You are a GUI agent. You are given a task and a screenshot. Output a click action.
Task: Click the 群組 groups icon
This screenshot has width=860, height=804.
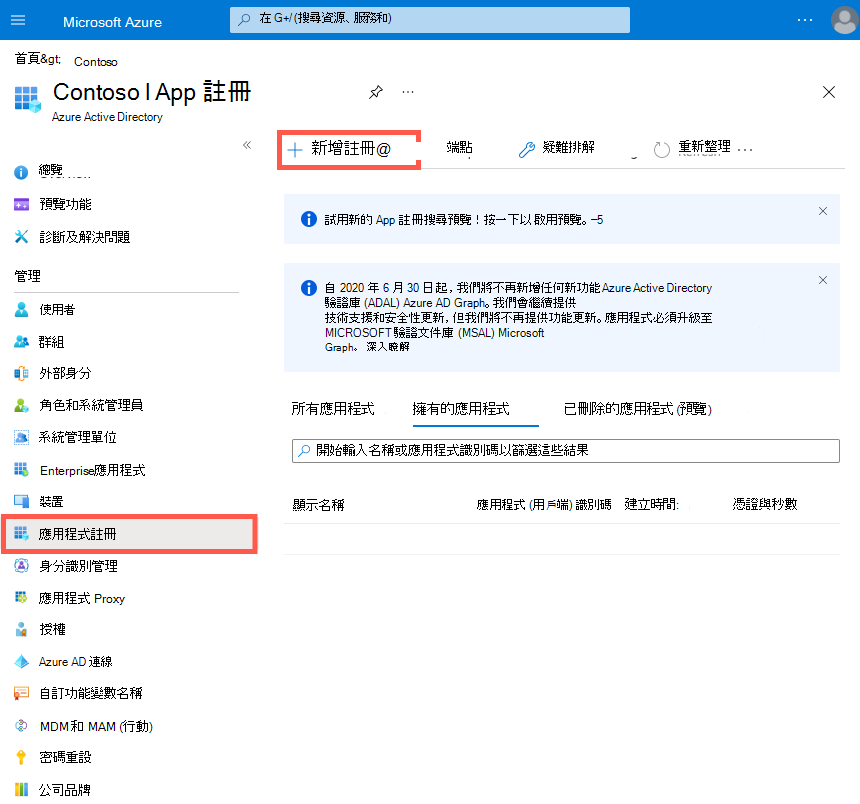pyautogui.click(x=21, y=342)
